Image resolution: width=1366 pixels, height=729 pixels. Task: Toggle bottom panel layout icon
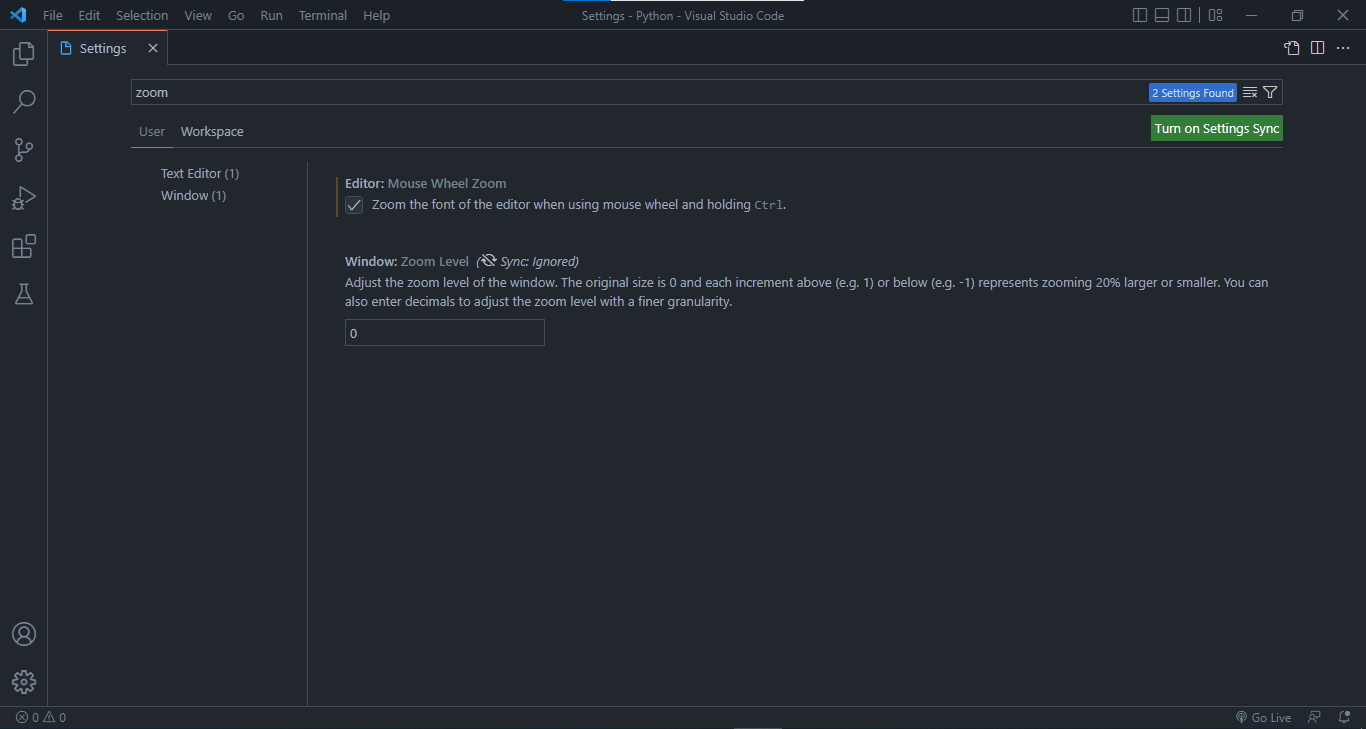1162,15
